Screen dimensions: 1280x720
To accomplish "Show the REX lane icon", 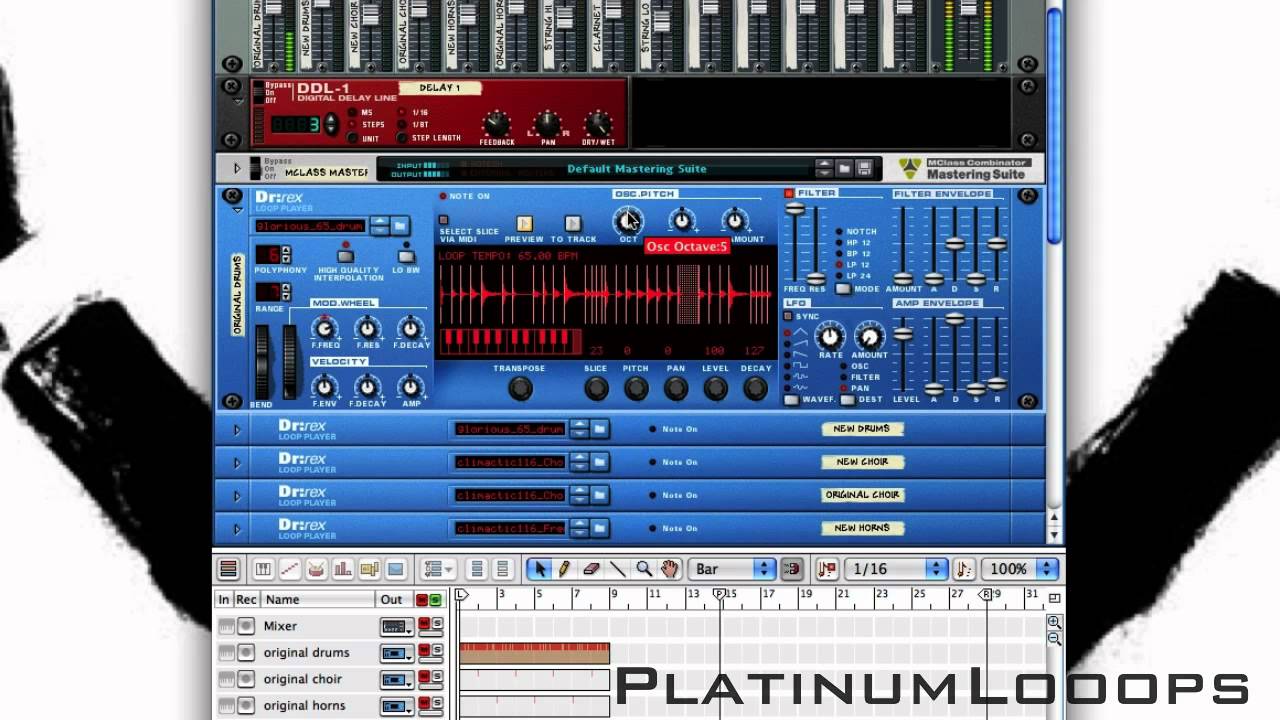I will click(395, 569).
